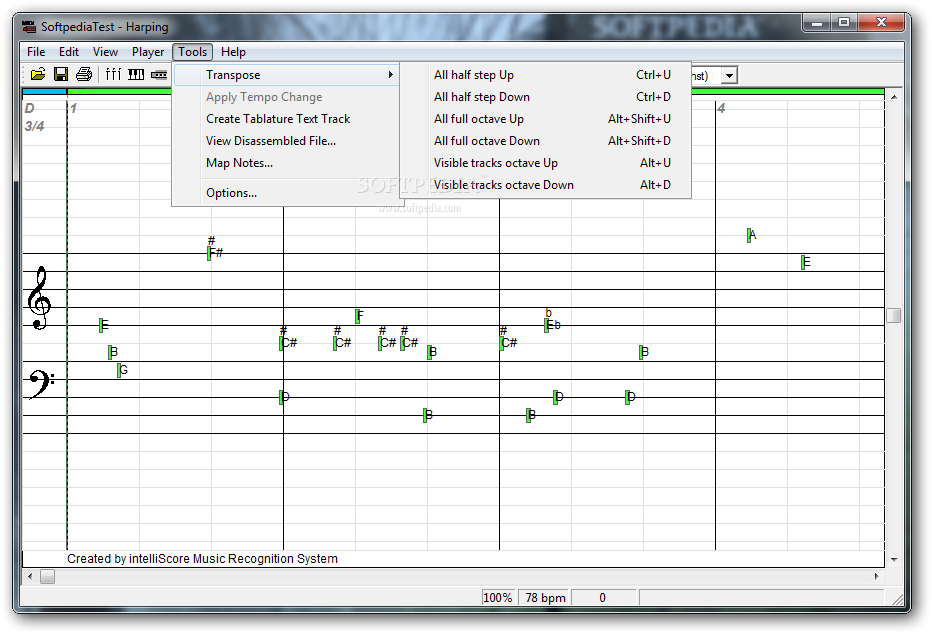Open the View menu

pyautogui.click(x=105, y=52)
